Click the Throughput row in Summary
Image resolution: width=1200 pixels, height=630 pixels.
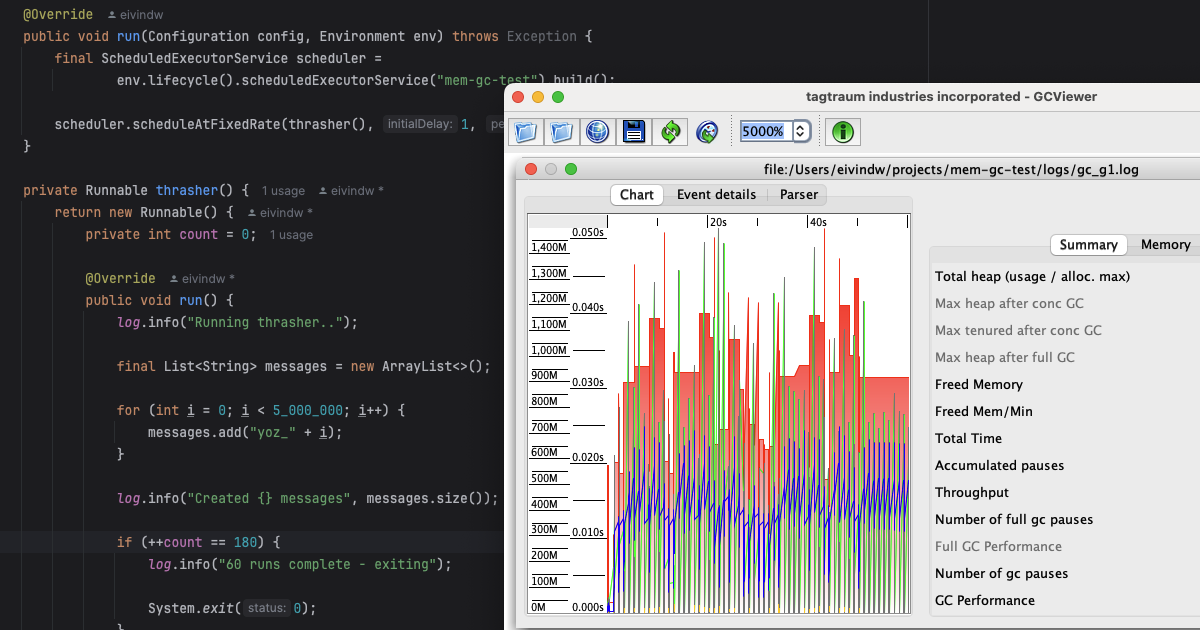coord(971,493)
